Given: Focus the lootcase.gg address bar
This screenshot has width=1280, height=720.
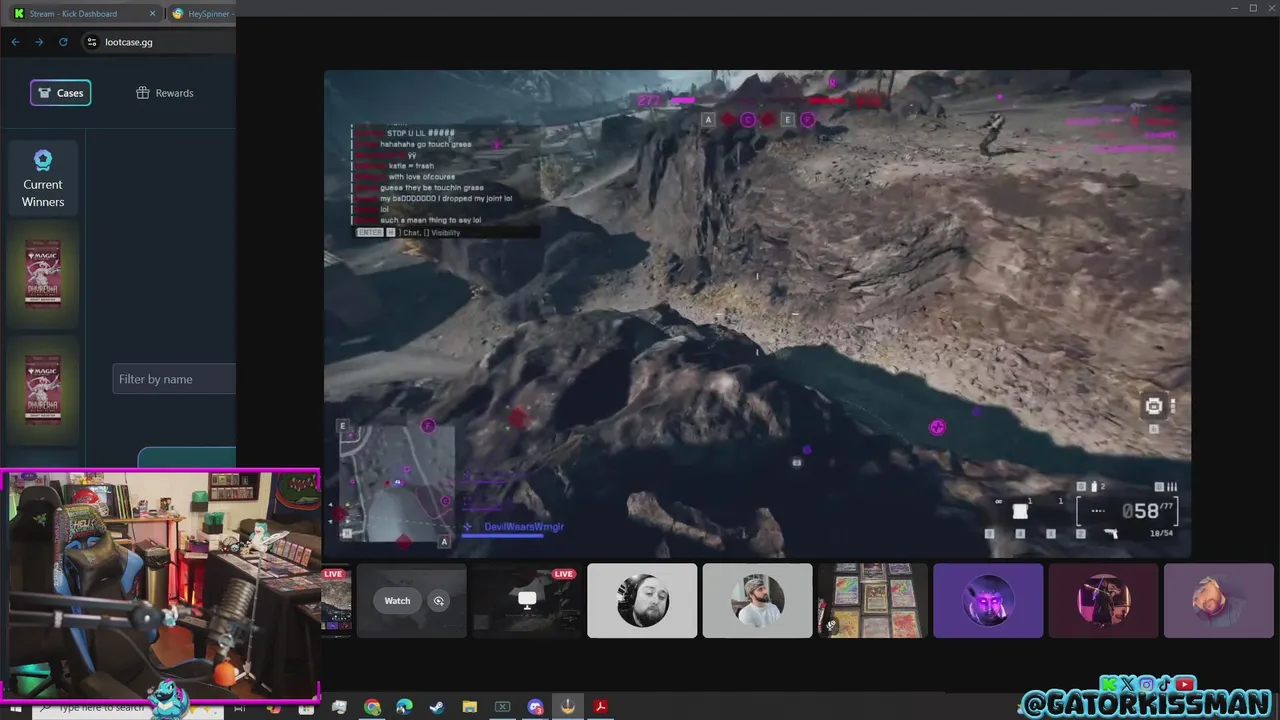Looking at the screenshot, I should pyautogui.click(x=160, y=42).
